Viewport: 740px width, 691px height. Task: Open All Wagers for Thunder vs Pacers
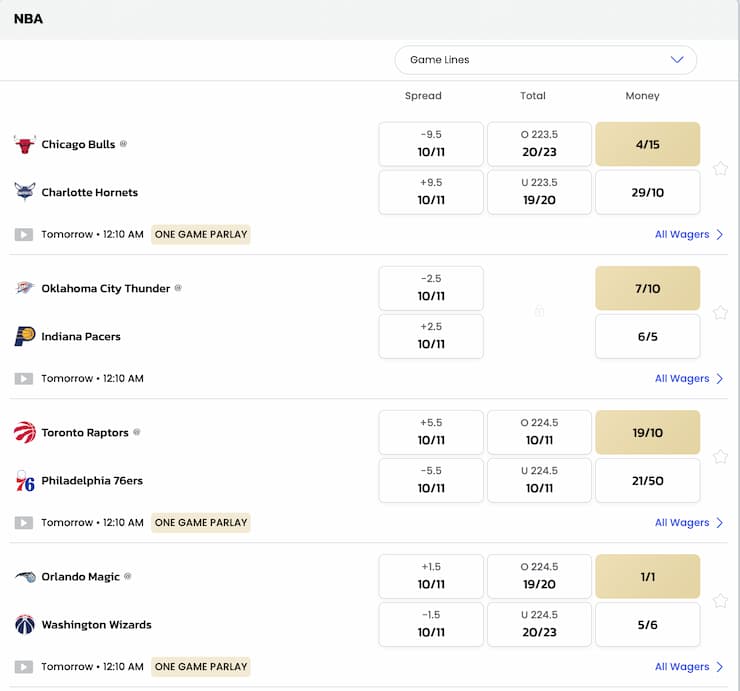(689, 379)
